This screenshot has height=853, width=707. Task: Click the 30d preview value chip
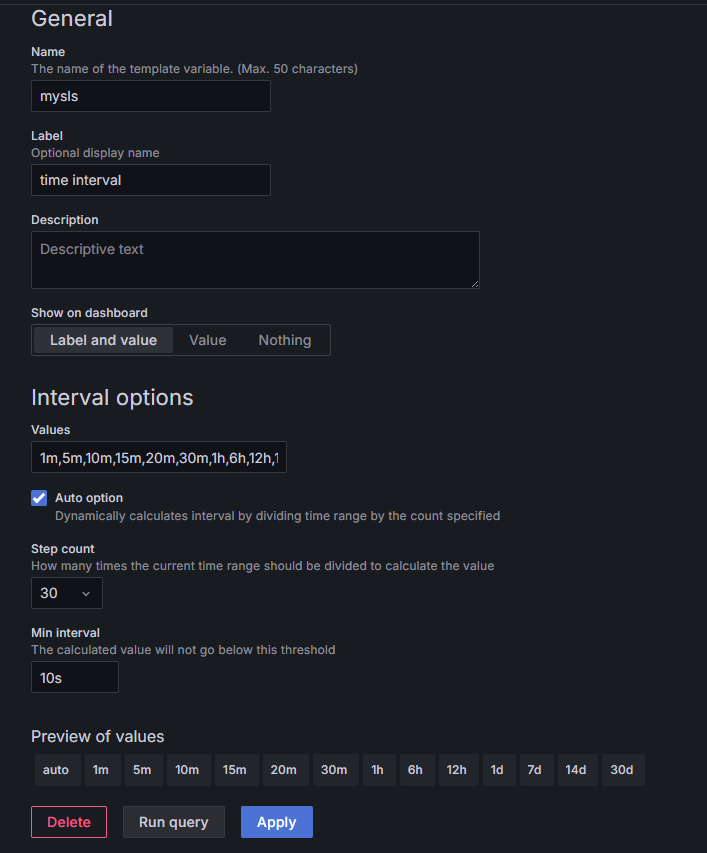coord(622,770)
